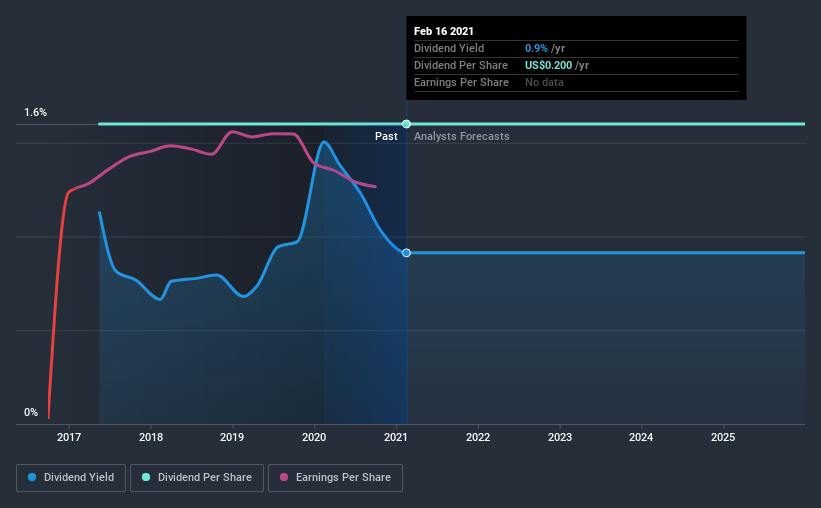Image resolution: width=821 pixels, height=508 pixels.
Task: Click the blue Dividend Yield legend dot
Action: (x=32, y=477)
